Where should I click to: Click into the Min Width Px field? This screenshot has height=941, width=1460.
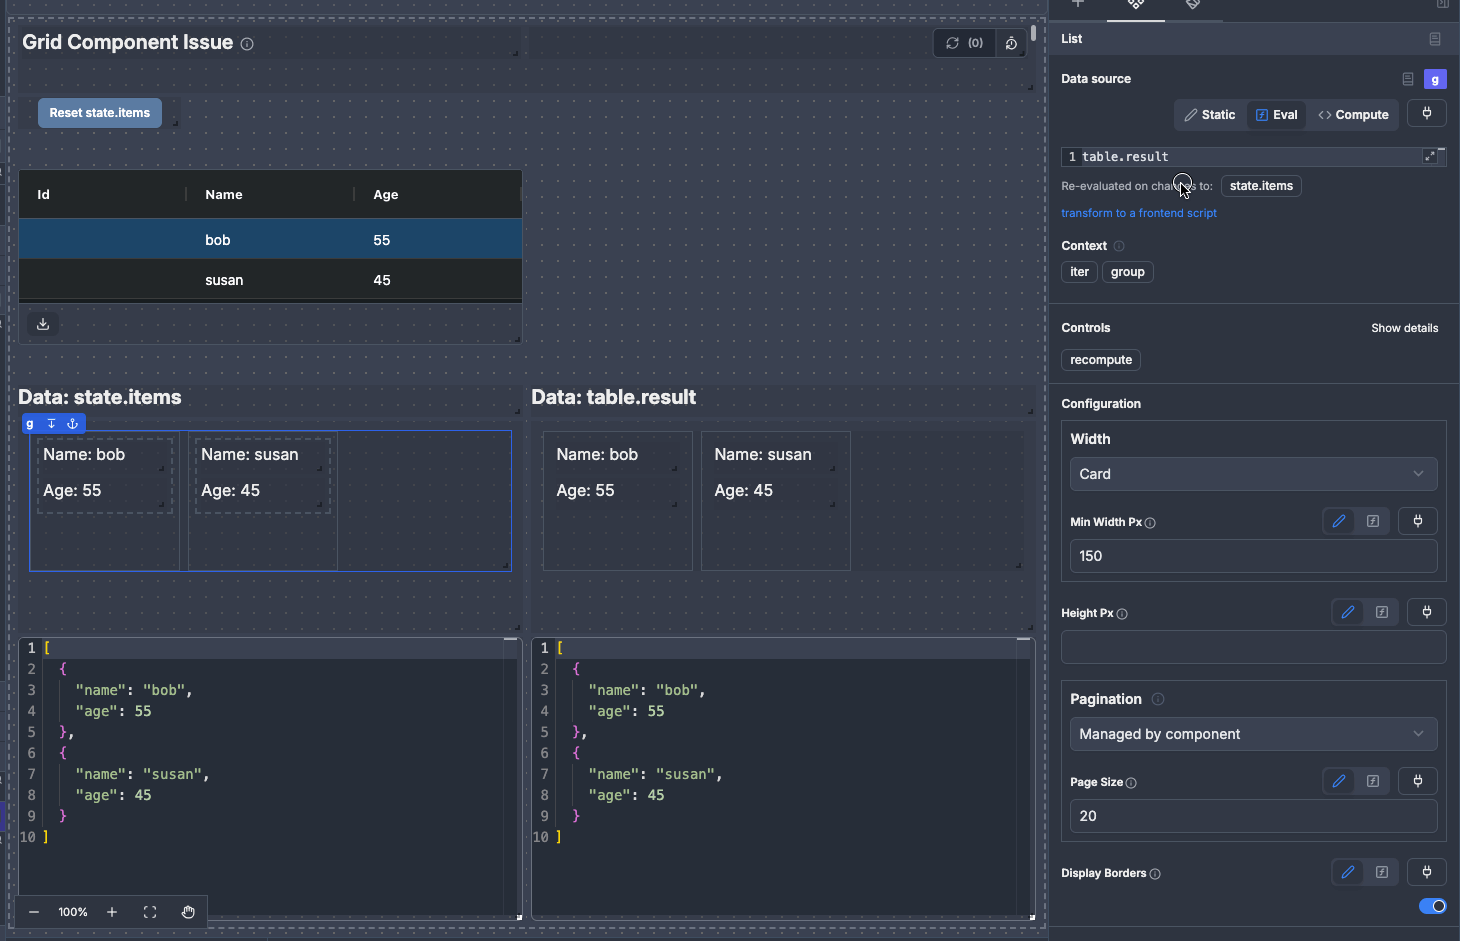1253,556
